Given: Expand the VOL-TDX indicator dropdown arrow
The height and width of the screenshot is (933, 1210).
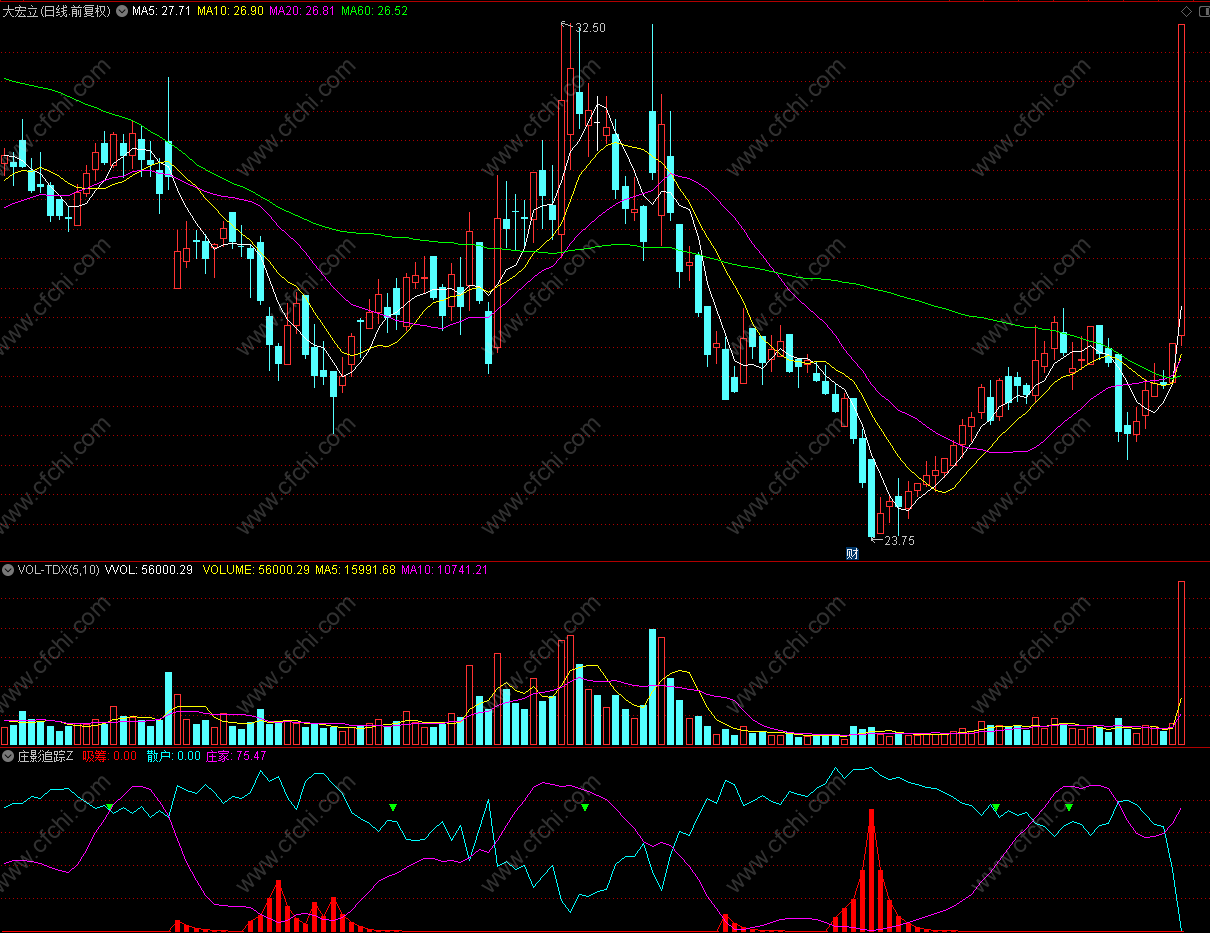Looking at the screenshot, I should pos(9,570).
